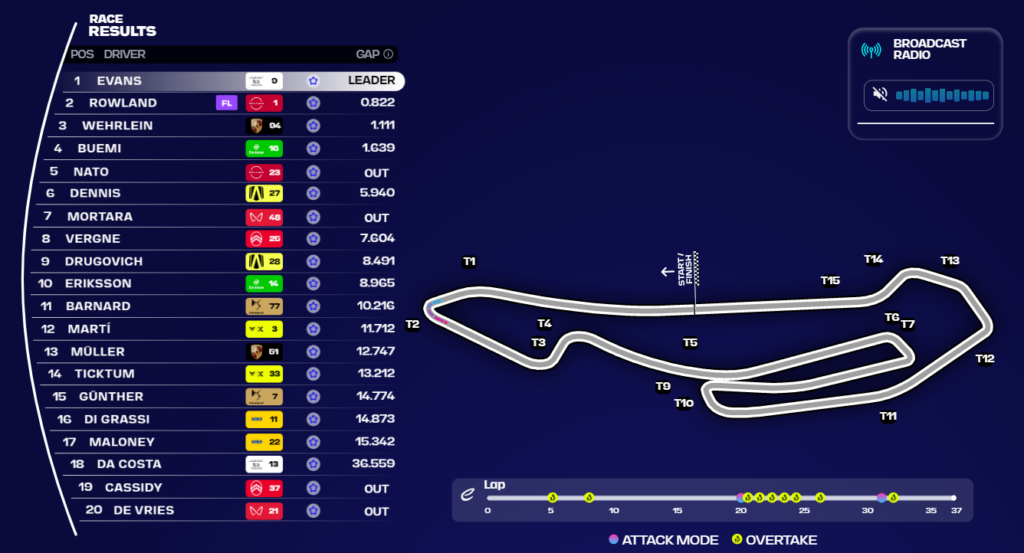The image size is (1024, 553).
Task: Toggle the star icon for Wehrlein
Action: 313,126
